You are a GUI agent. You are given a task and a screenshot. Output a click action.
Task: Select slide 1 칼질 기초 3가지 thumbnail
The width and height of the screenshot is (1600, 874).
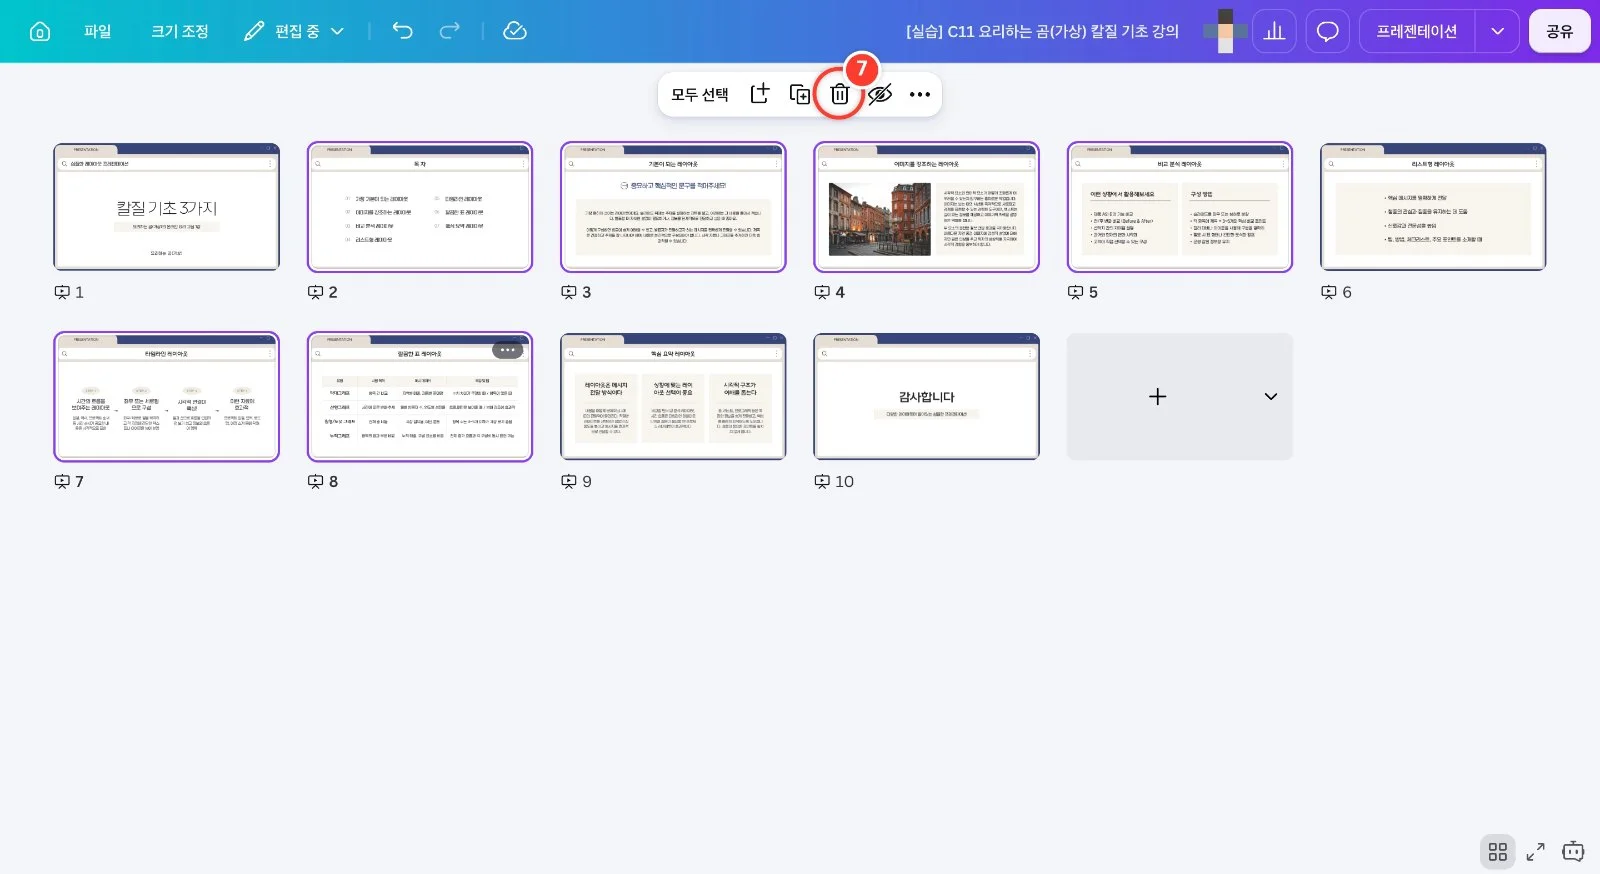[166, 207]
